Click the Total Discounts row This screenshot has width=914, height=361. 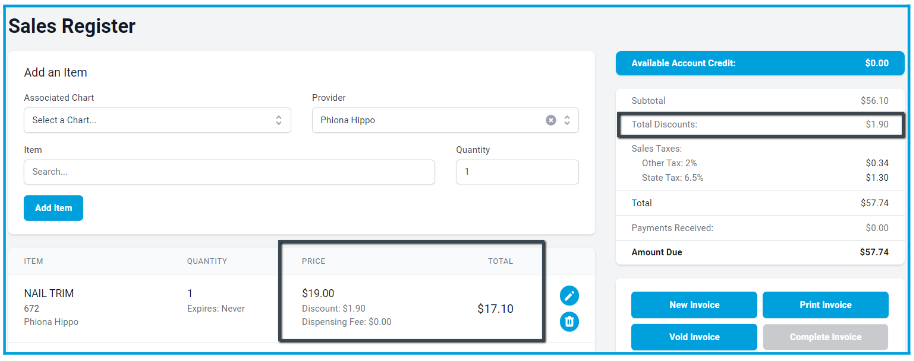coord(760,124)
